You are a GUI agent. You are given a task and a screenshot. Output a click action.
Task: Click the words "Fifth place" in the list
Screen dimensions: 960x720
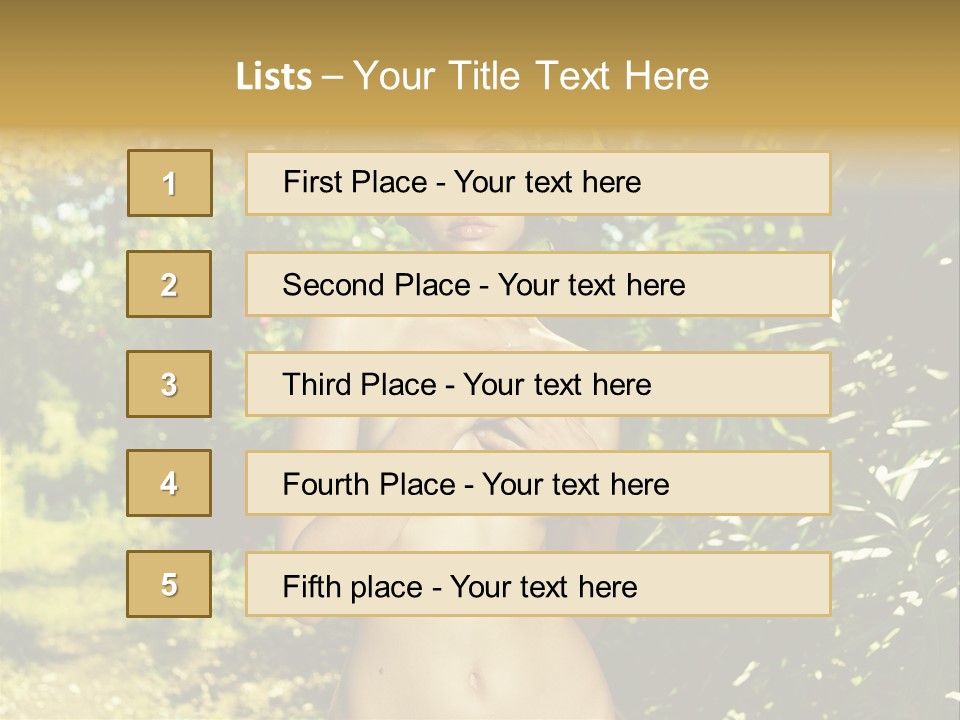pos(352,586)
